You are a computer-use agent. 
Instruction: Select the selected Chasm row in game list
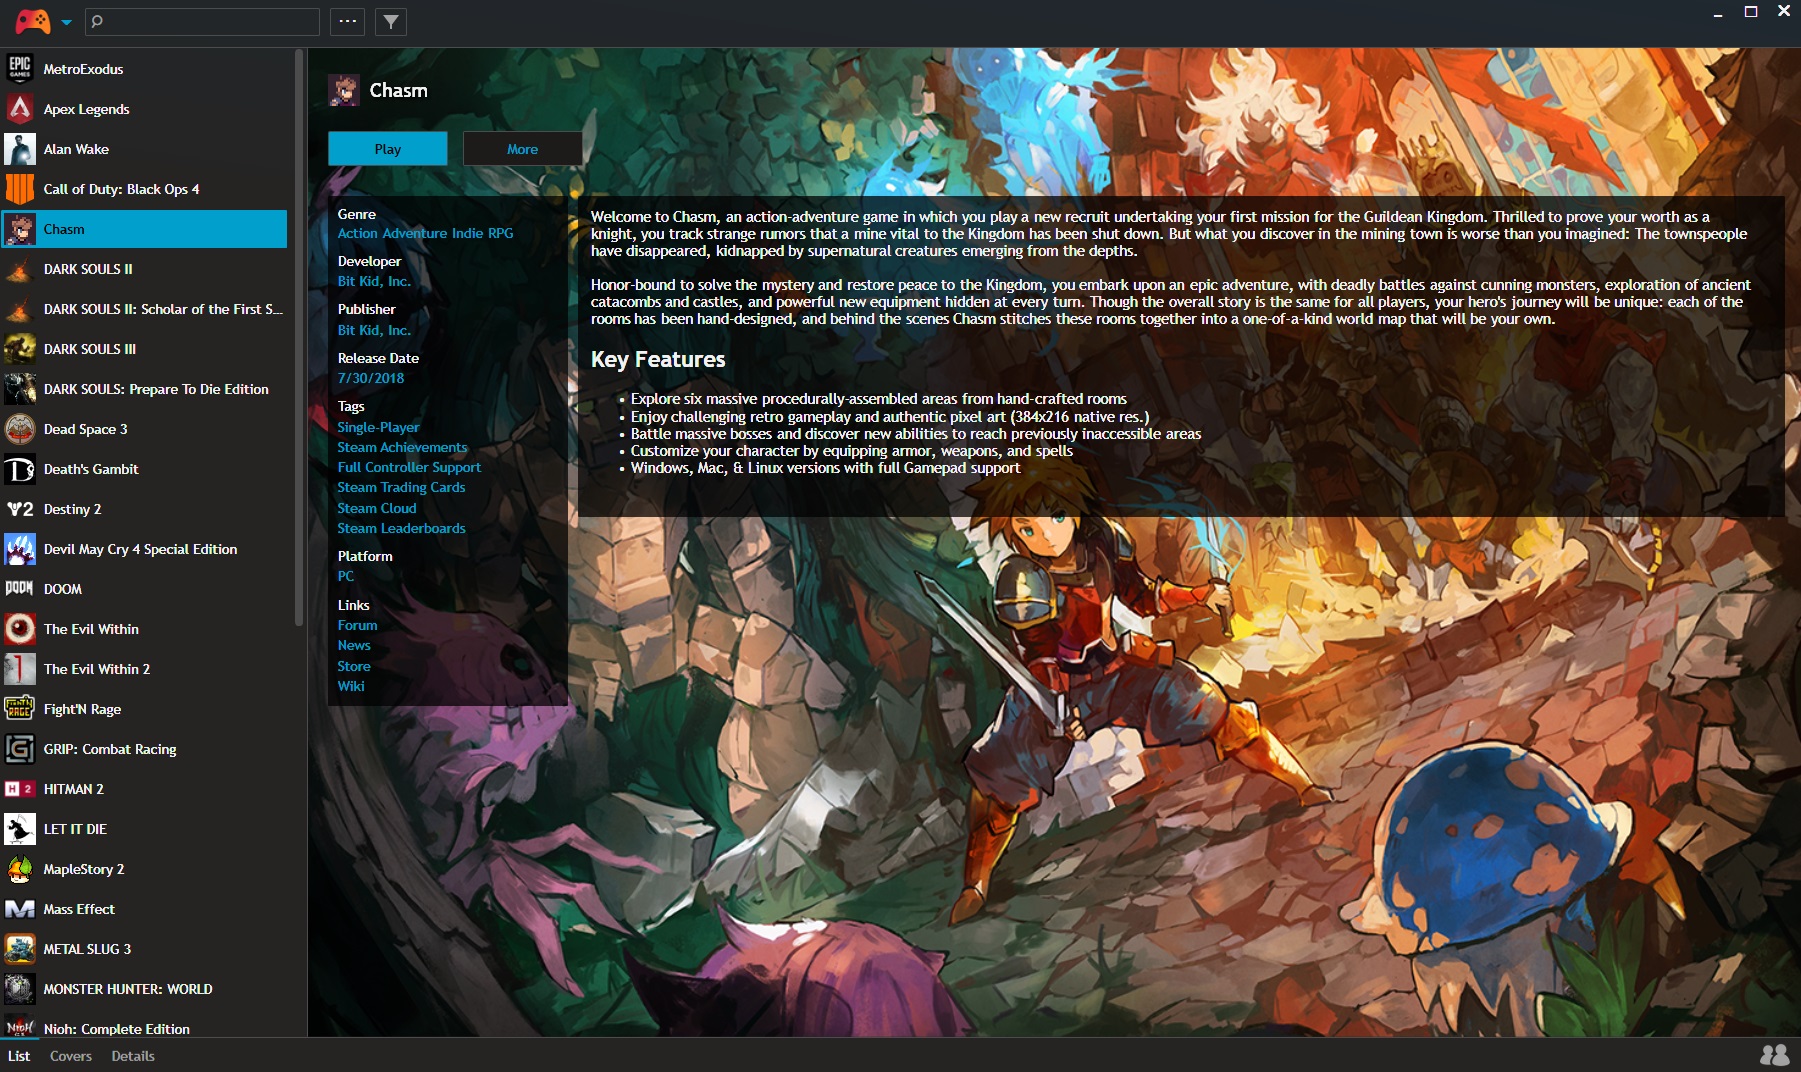click(x=144, y=229)
